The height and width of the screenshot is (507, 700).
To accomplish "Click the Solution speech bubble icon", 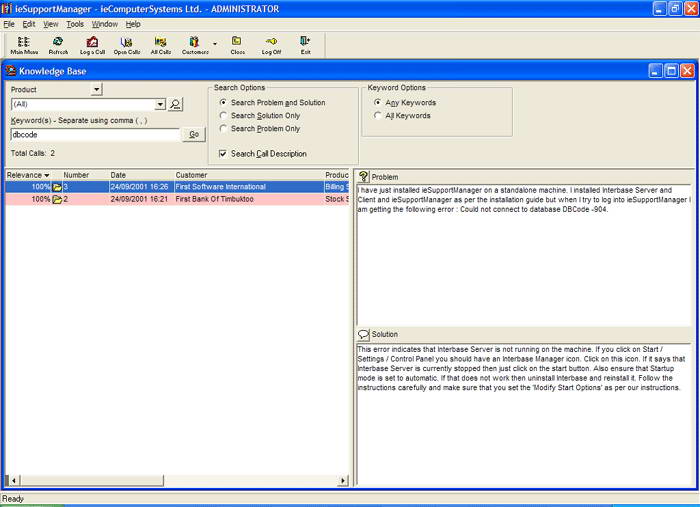I will point(364,334).
